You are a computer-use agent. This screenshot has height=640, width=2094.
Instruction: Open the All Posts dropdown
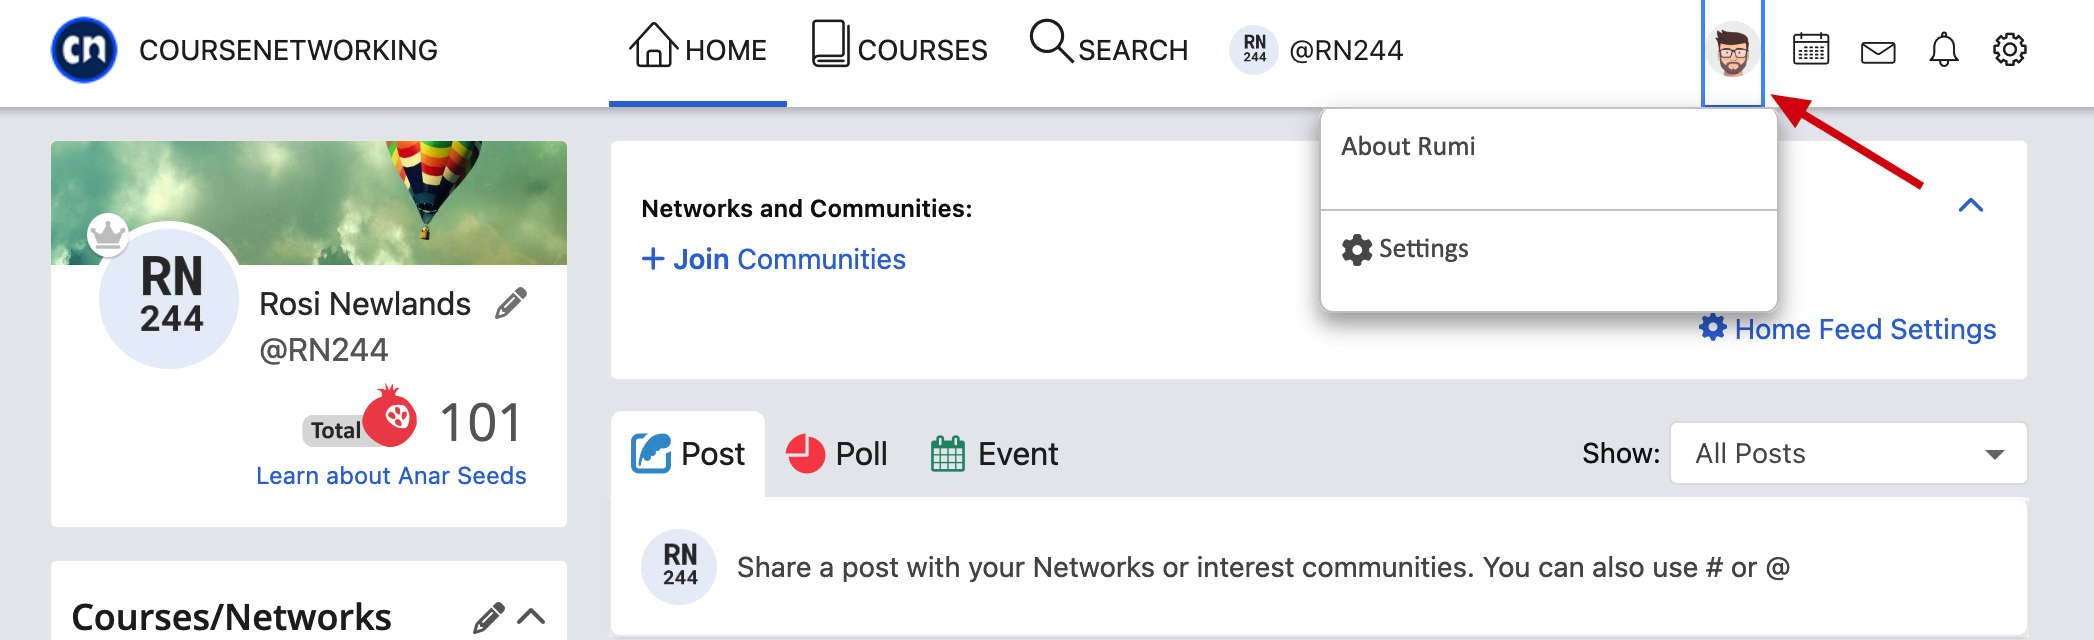tap(1848, 453)
